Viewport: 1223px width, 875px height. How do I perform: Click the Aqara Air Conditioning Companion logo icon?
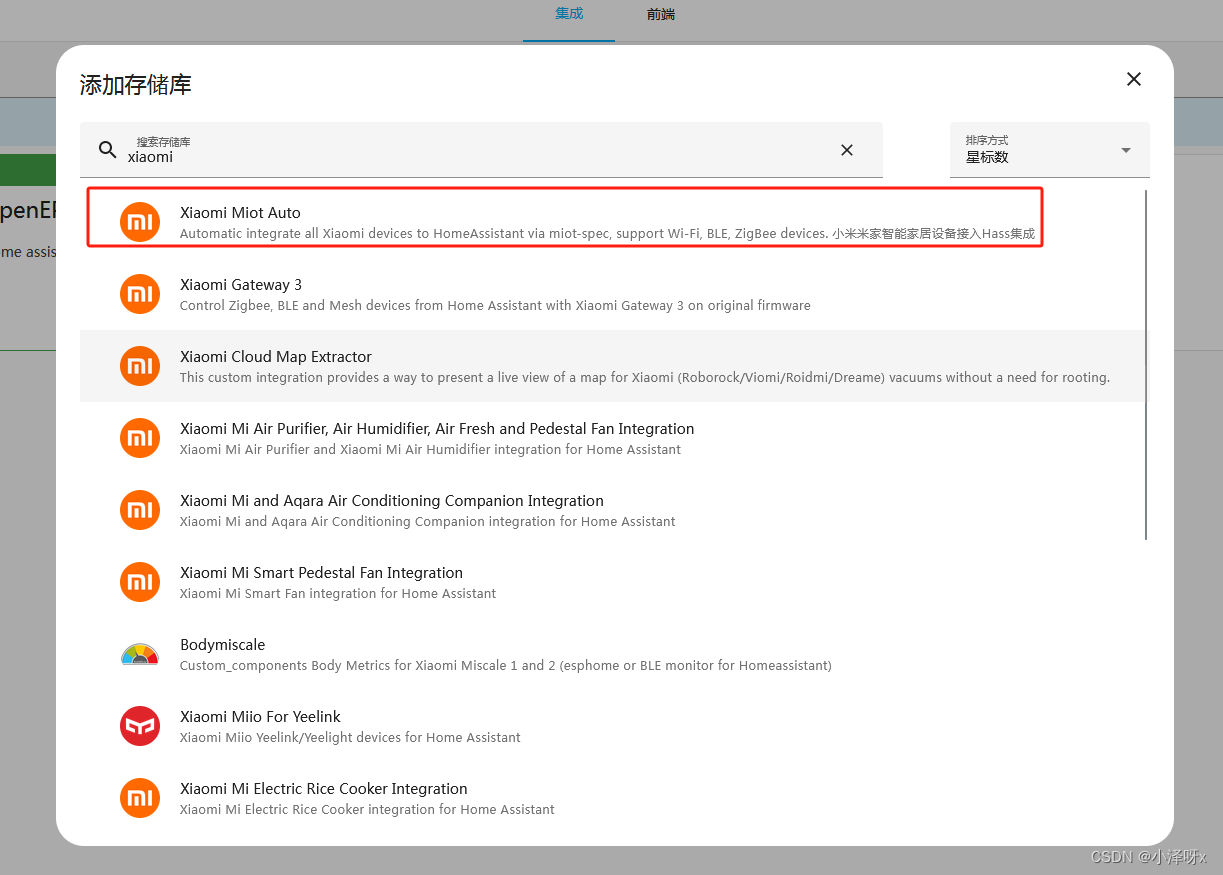point(140,510)
